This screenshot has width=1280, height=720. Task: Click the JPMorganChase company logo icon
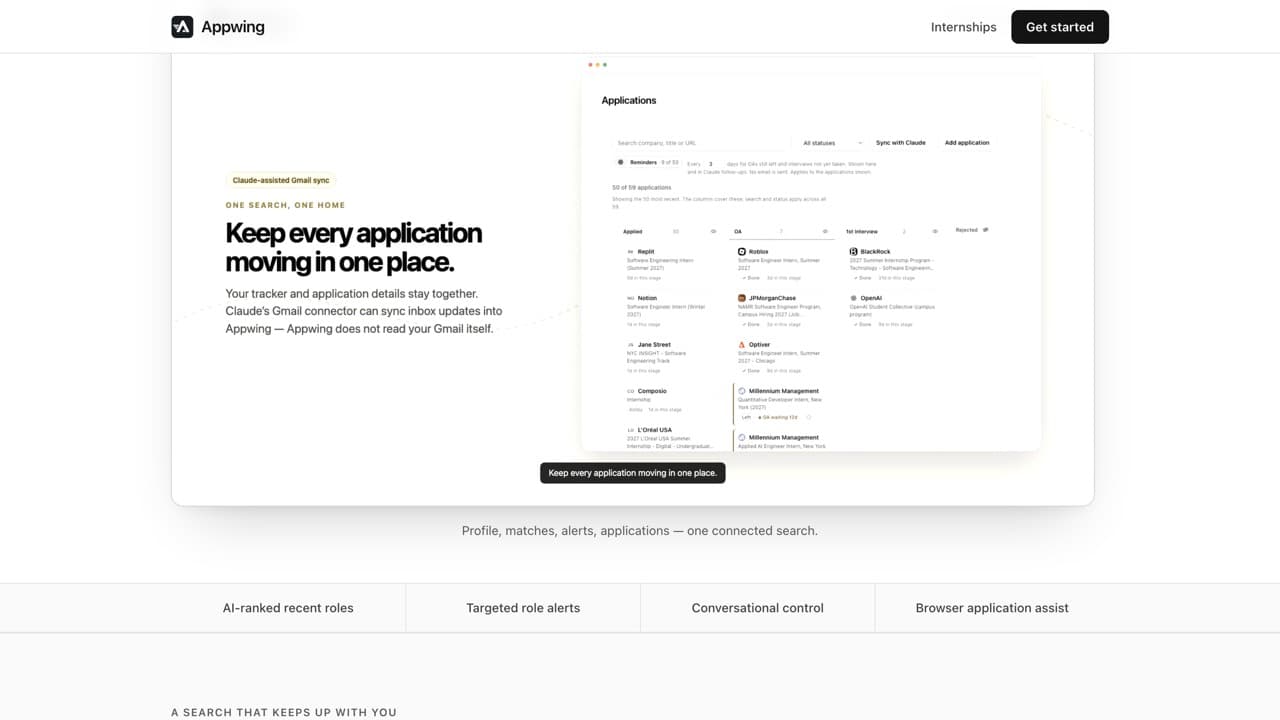[742, 298]
